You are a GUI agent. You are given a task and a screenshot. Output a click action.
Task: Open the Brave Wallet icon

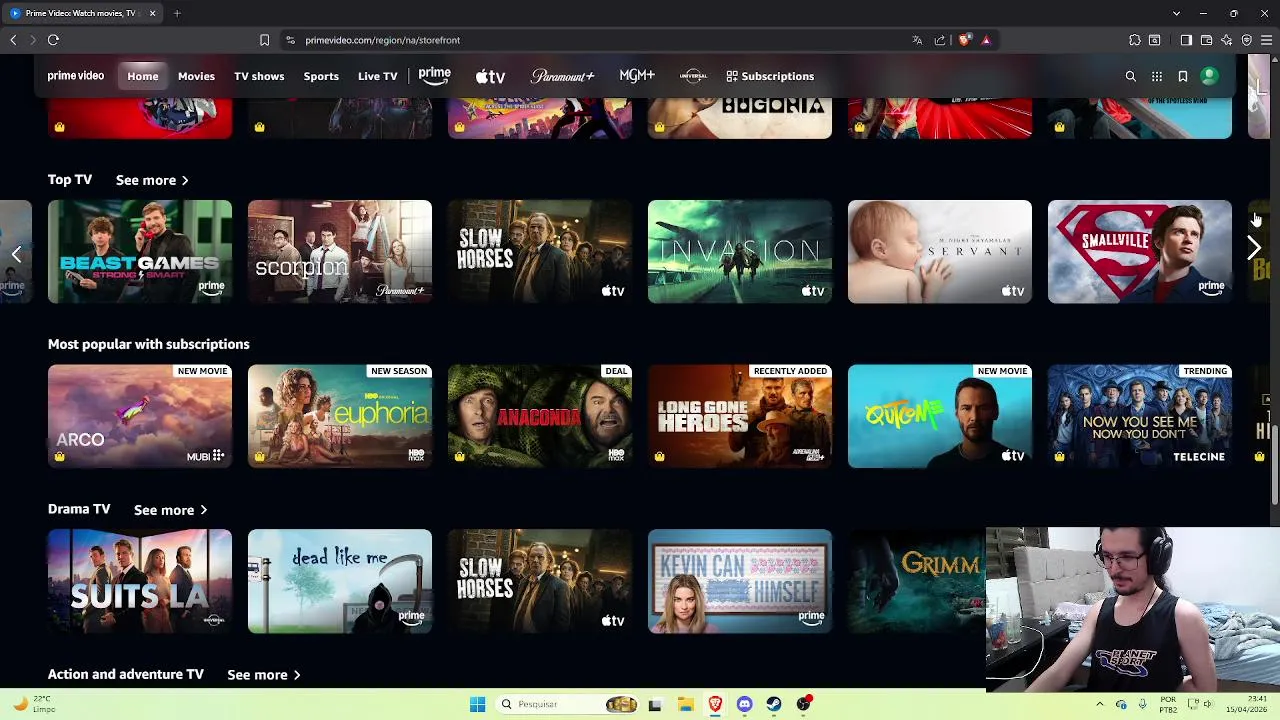click(1206, 40)
